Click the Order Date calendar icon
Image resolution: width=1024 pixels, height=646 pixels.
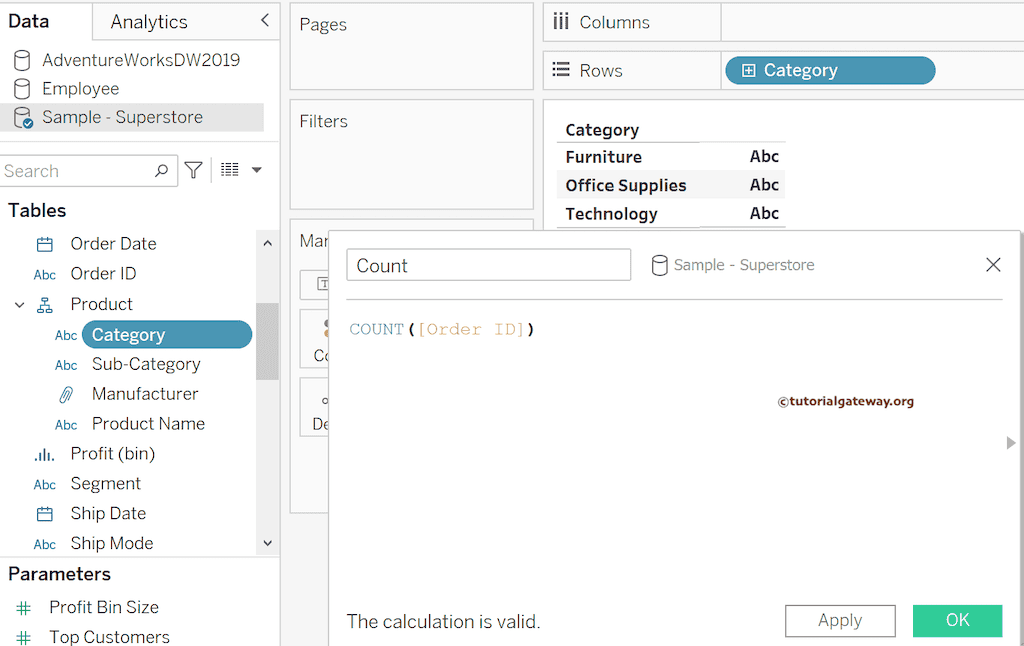[x=45, y=244]
